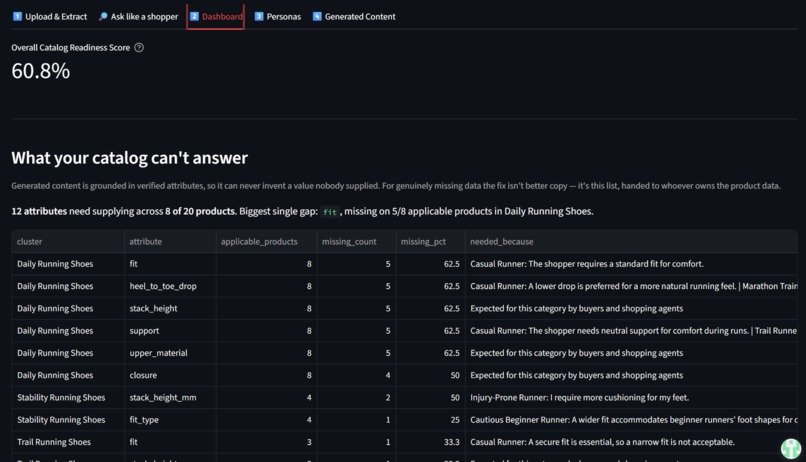Open the Personas tab

coord(278,16)
